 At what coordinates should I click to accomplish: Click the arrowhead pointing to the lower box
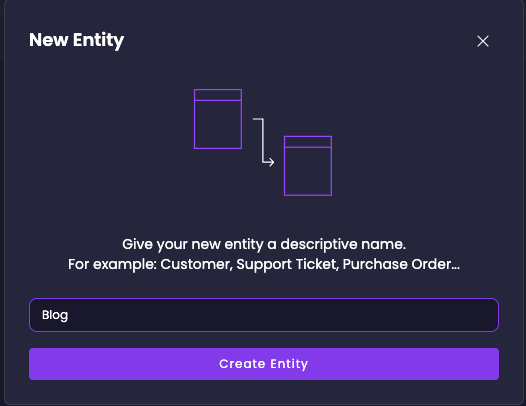coord(270,162)
